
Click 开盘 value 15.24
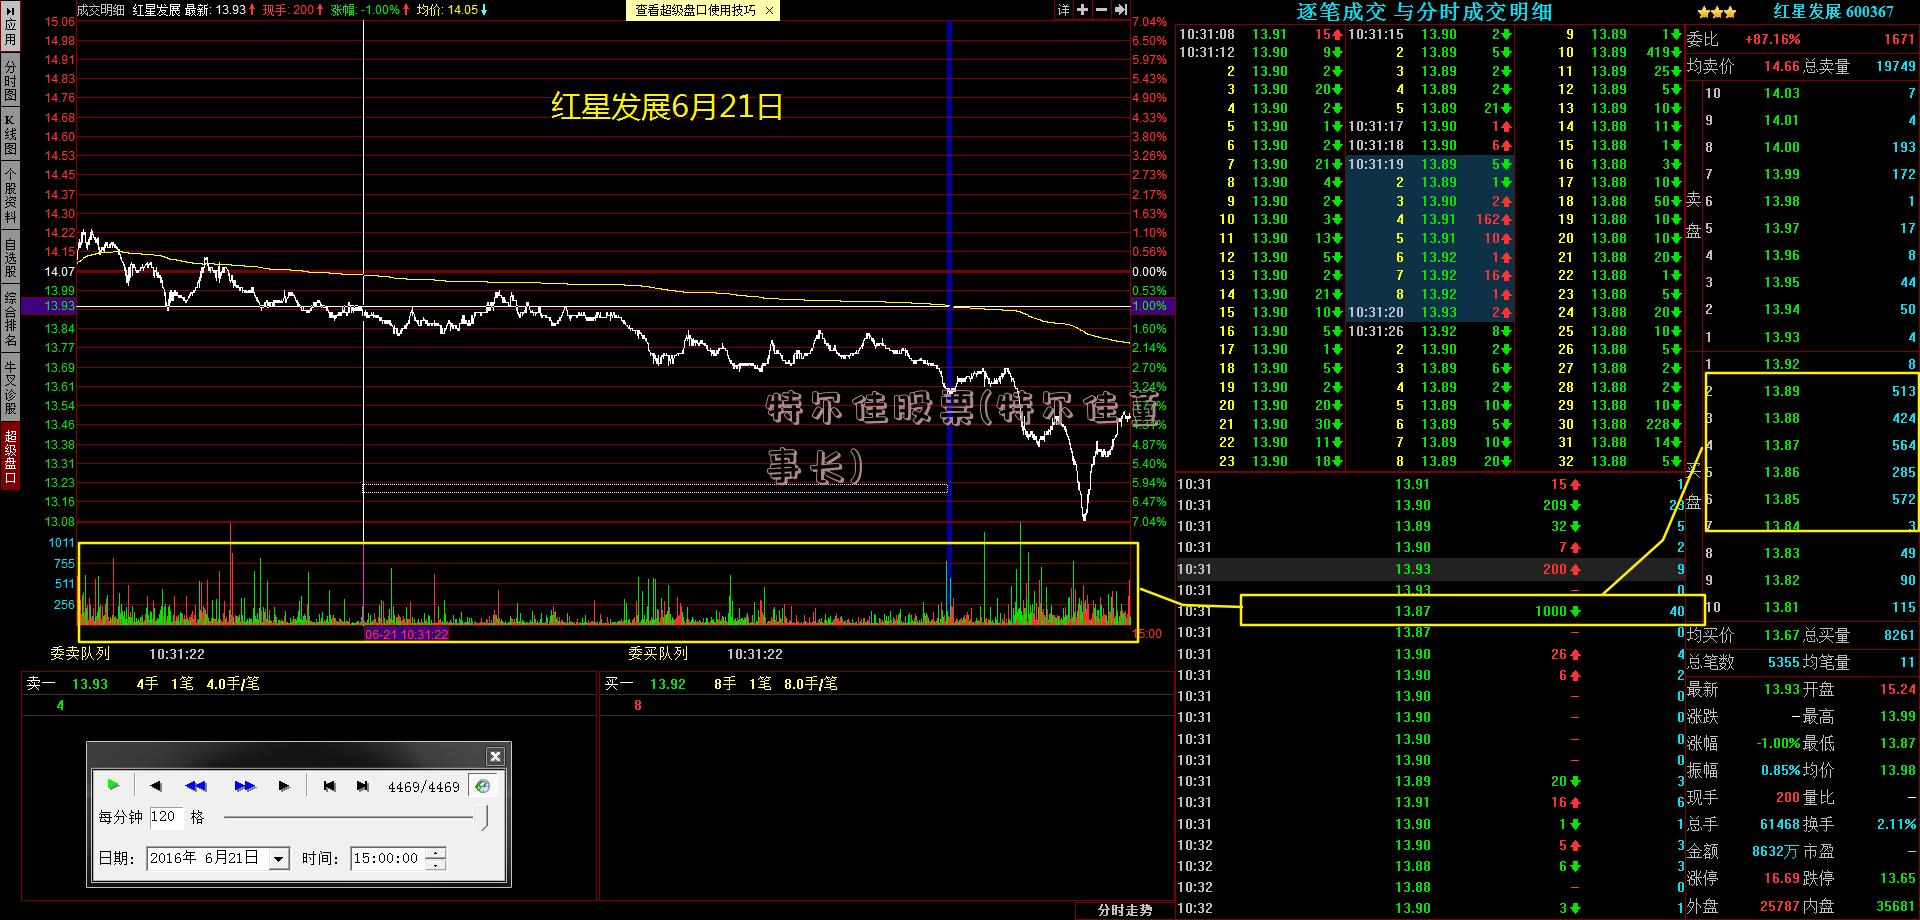pos(1898,689)
